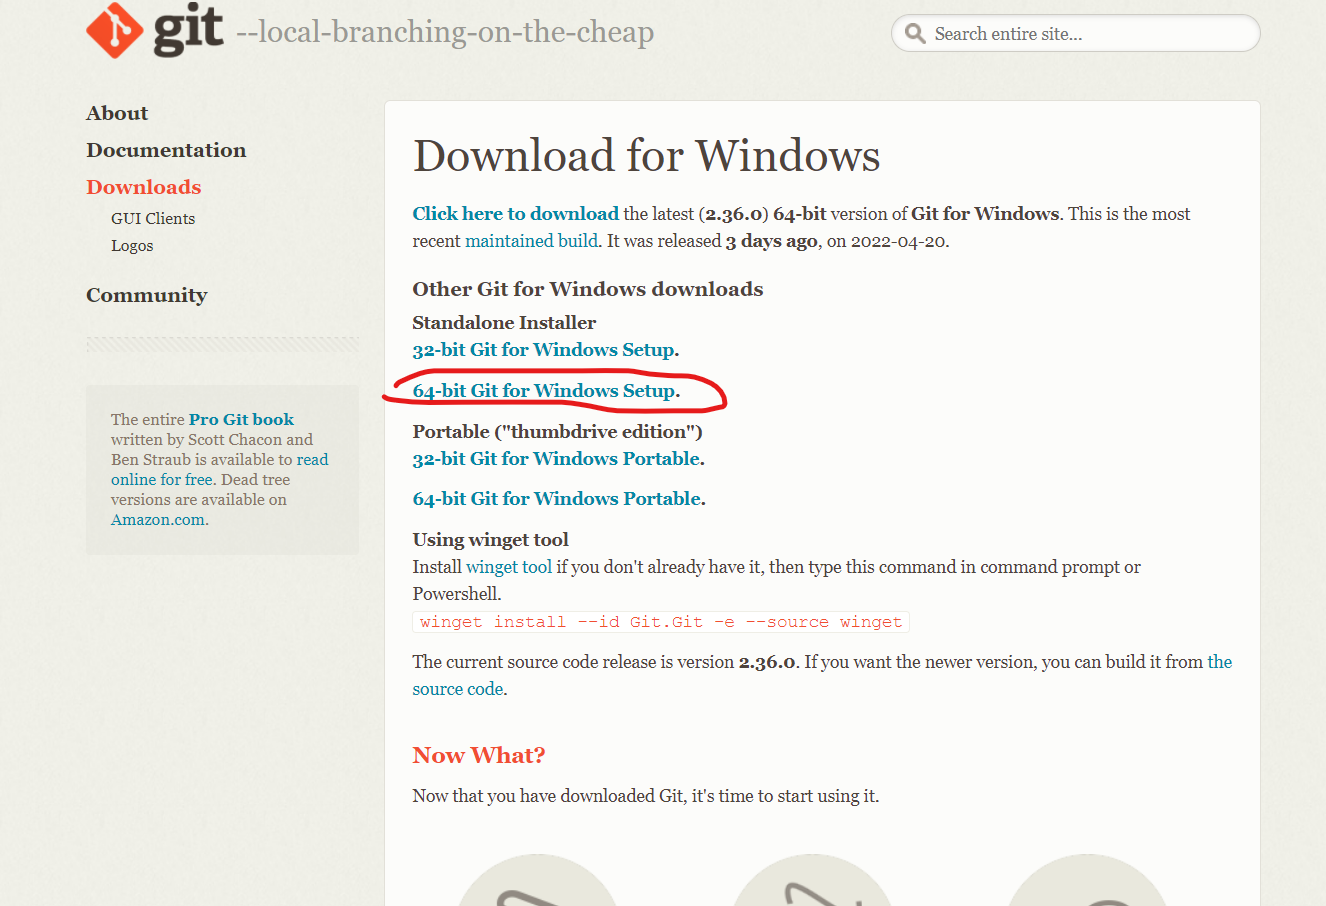The height and width of the screenshot is (906, 1326).
Task: Click the 'Download for Windows' heading
Action: coord(646,156)
